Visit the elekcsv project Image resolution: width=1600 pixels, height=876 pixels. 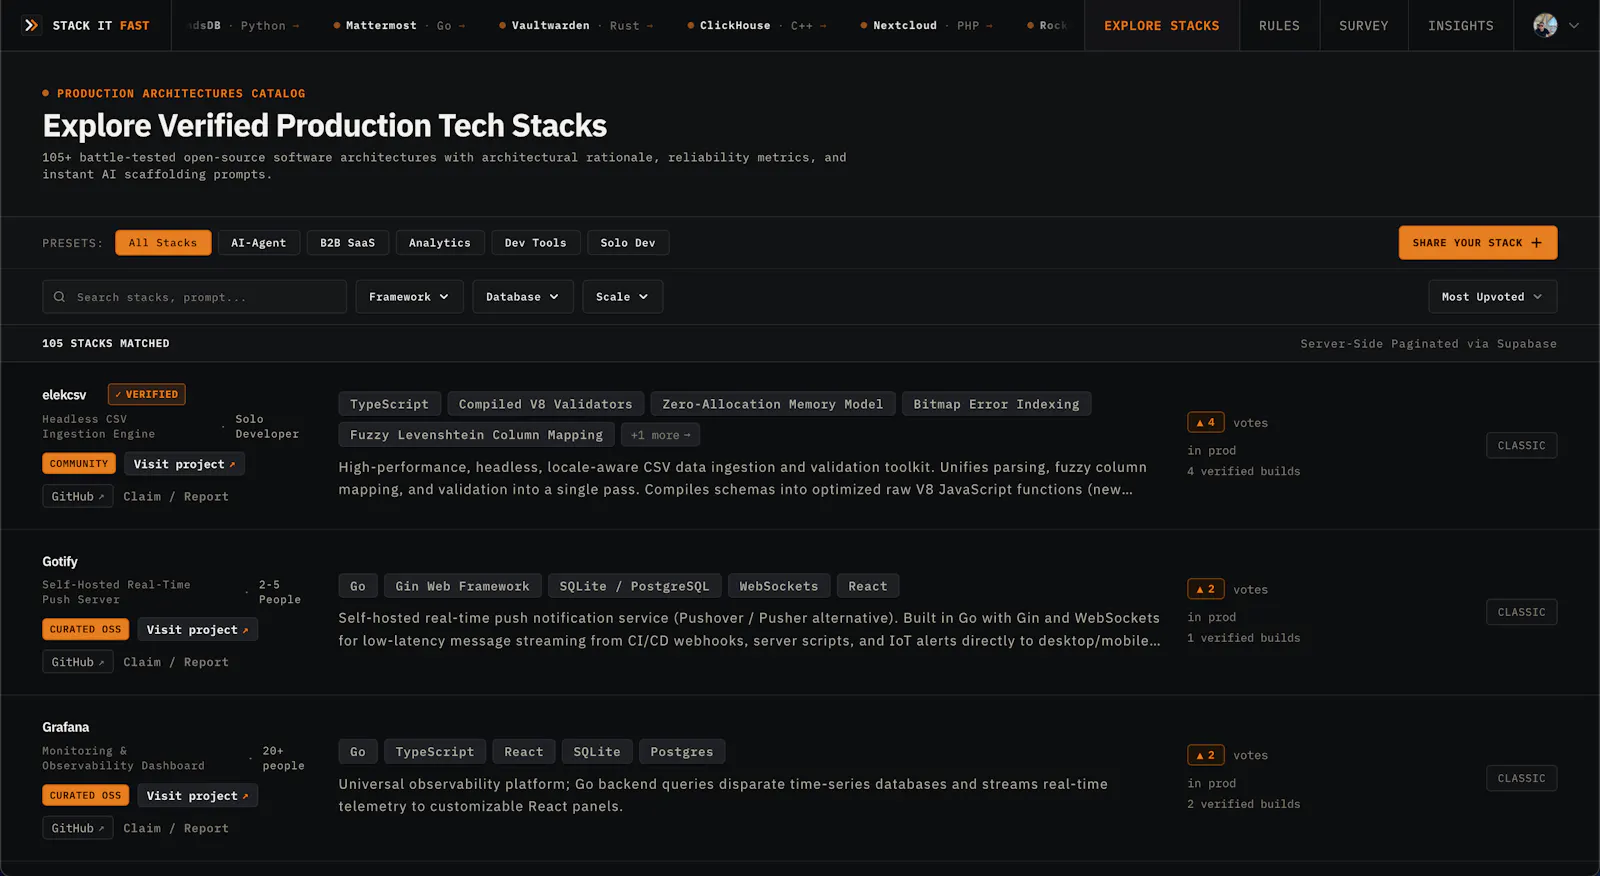tap(184, 464)
